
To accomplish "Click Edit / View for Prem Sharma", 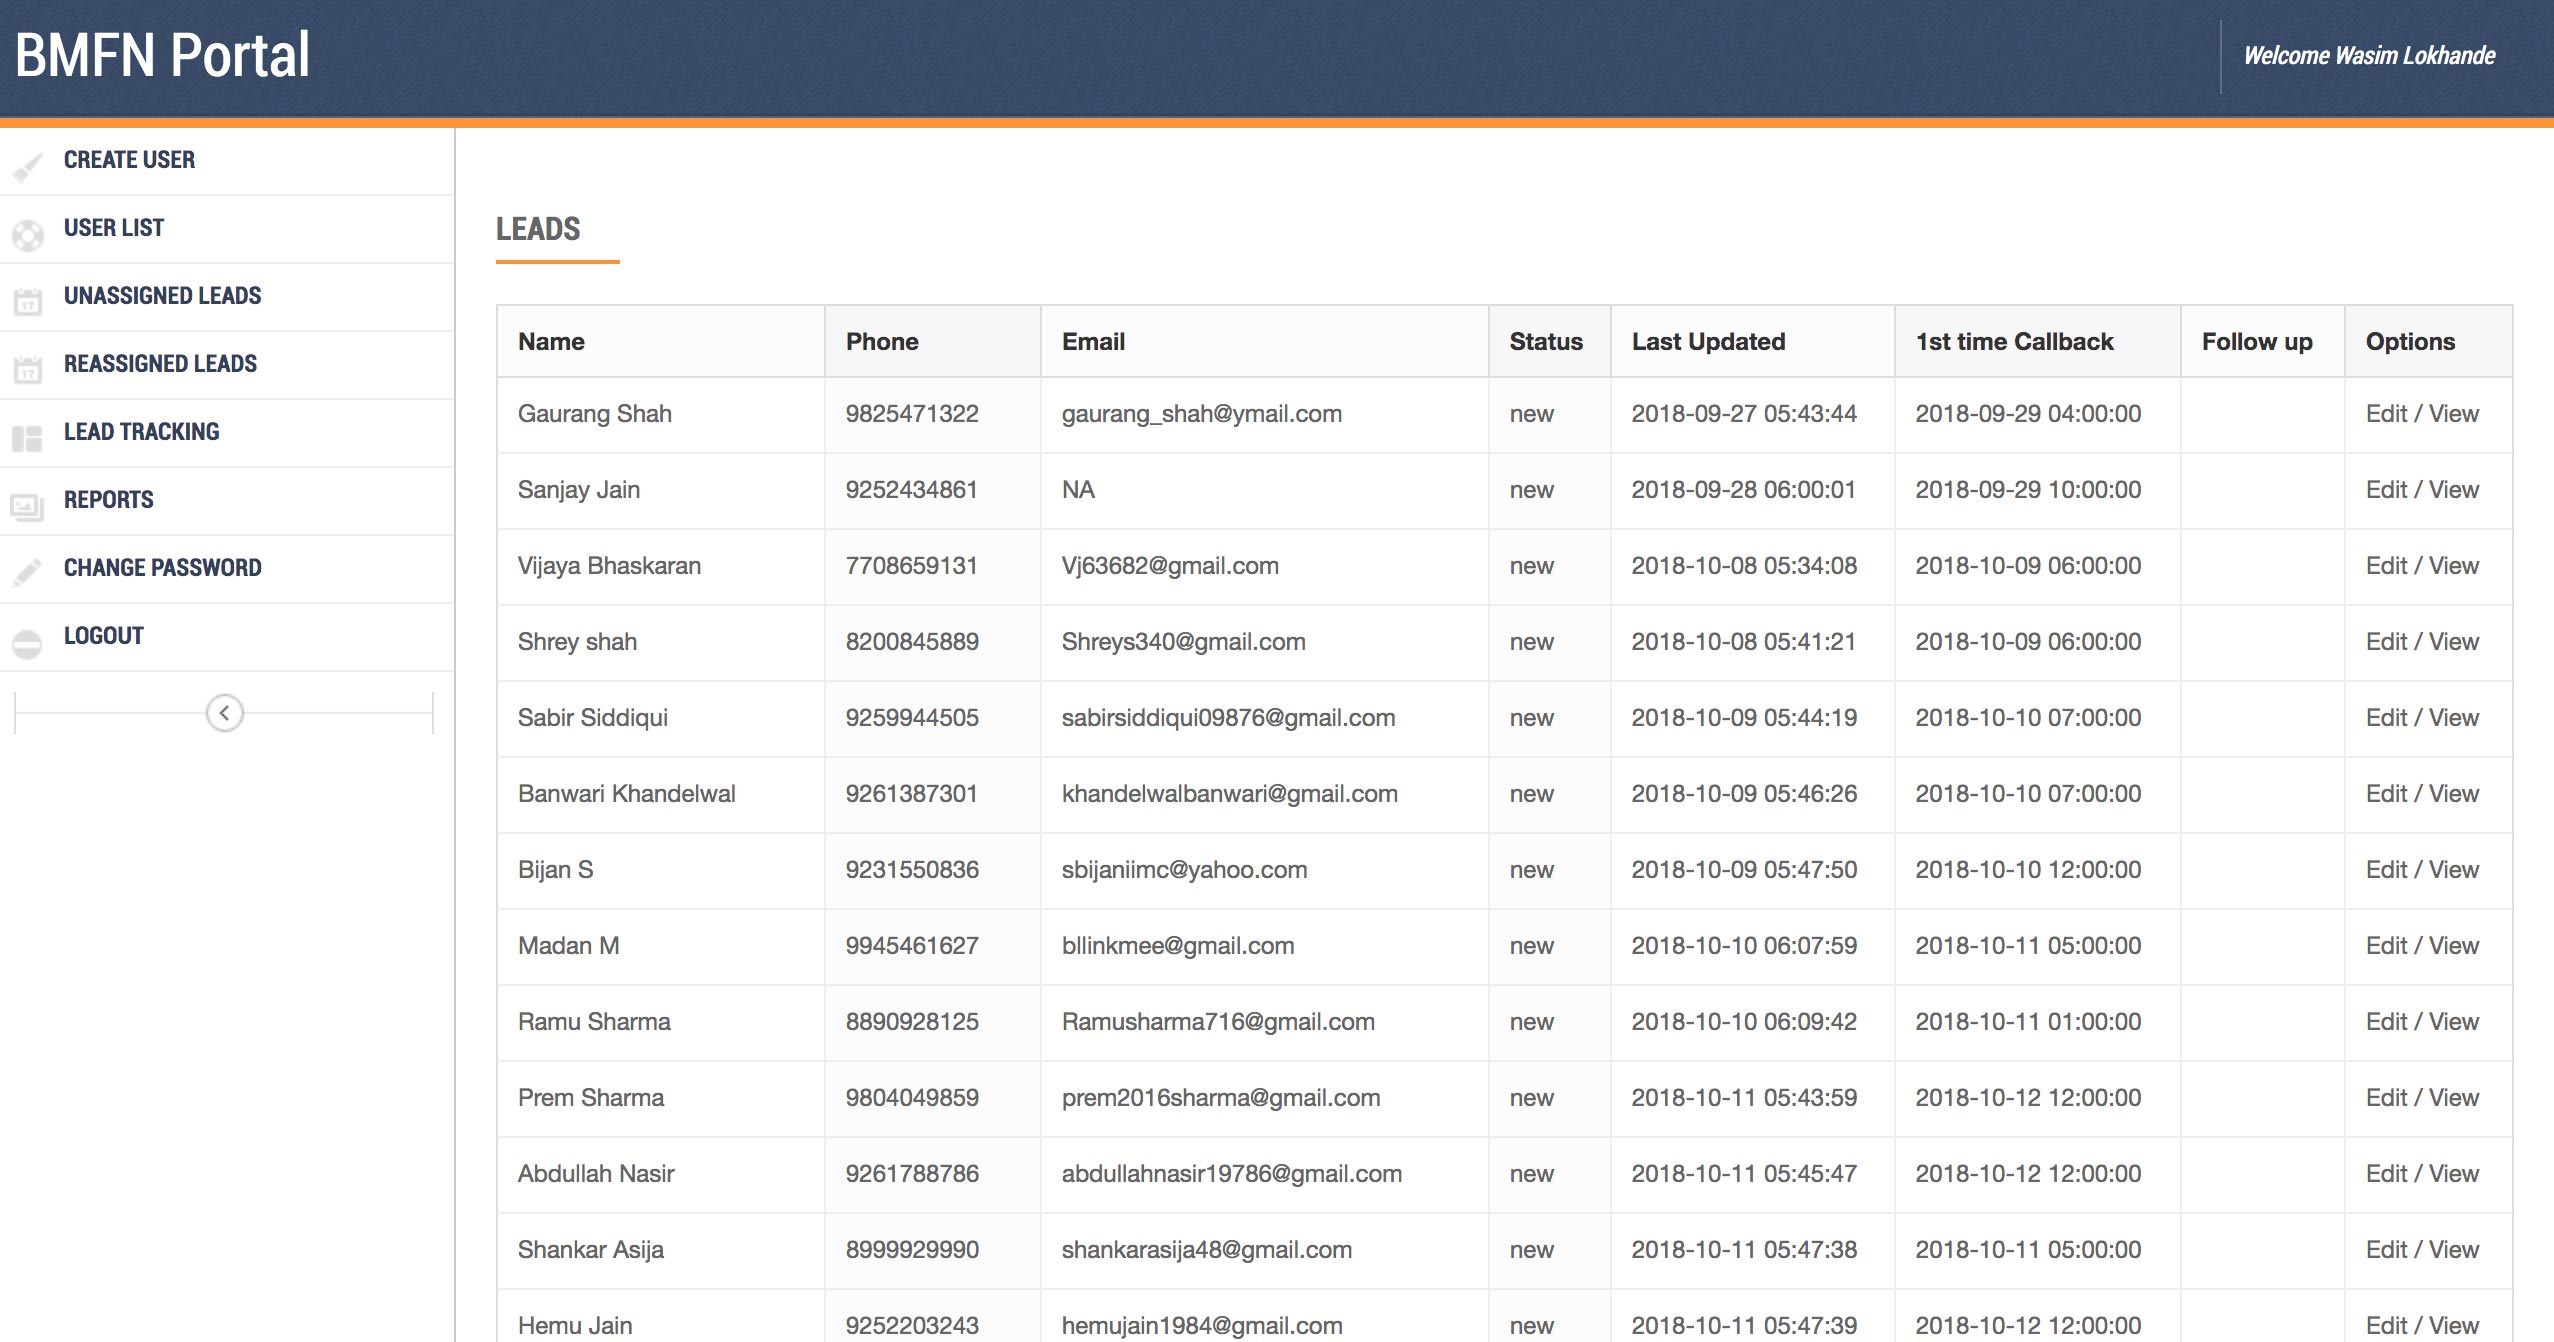I will tap(2421, 1098).
